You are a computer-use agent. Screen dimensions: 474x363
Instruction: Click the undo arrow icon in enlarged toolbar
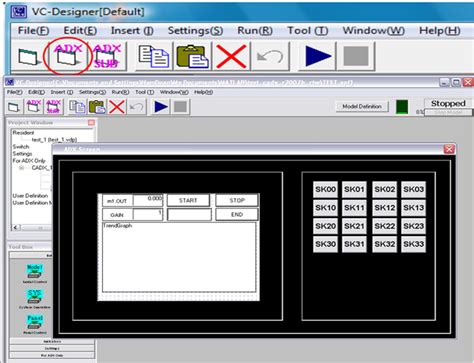pos(270,56)
